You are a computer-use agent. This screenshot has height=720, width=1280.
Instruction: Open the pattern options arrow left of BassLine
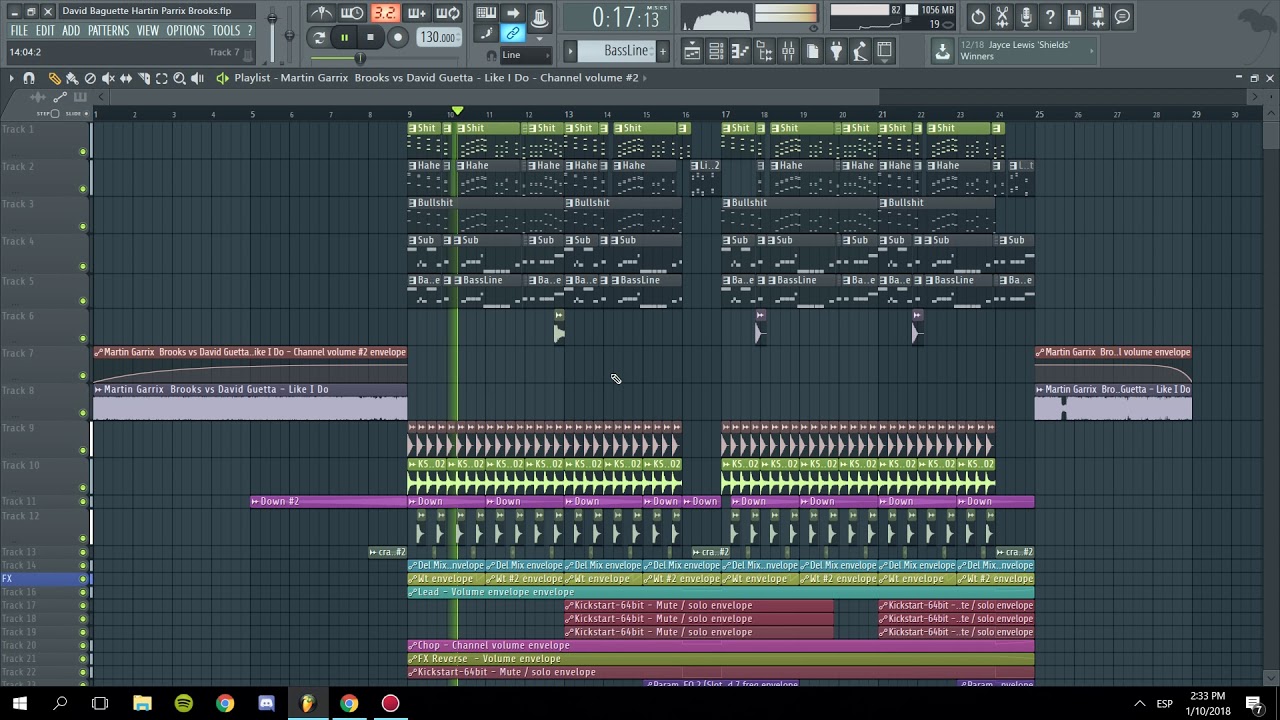[x=570, y=51]
